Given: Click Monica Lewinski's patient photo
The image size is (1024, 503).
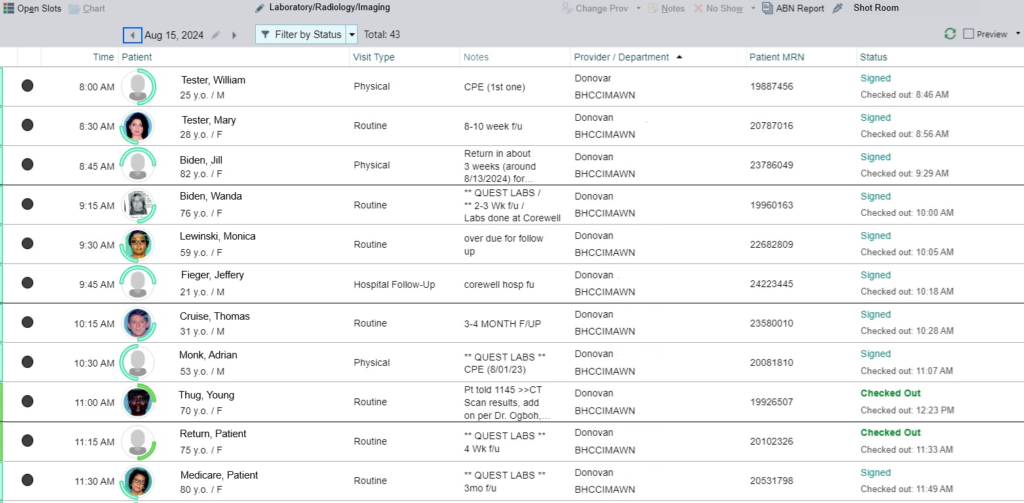Looking at the screenshot, I should click(x=138, y=244).
